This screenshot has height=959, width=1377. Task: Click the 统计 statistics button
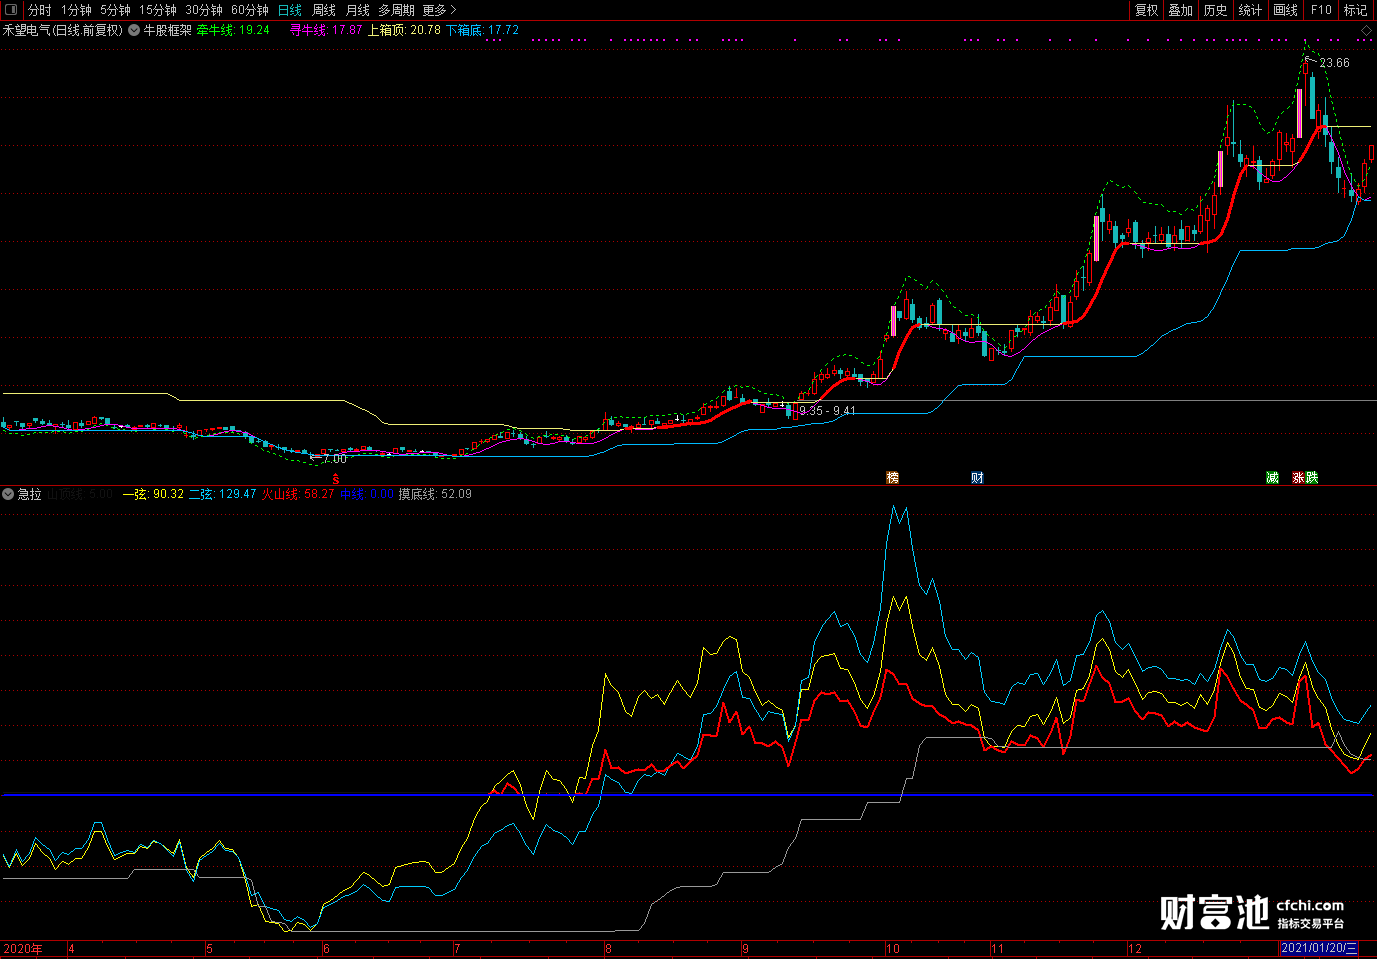1250,10
